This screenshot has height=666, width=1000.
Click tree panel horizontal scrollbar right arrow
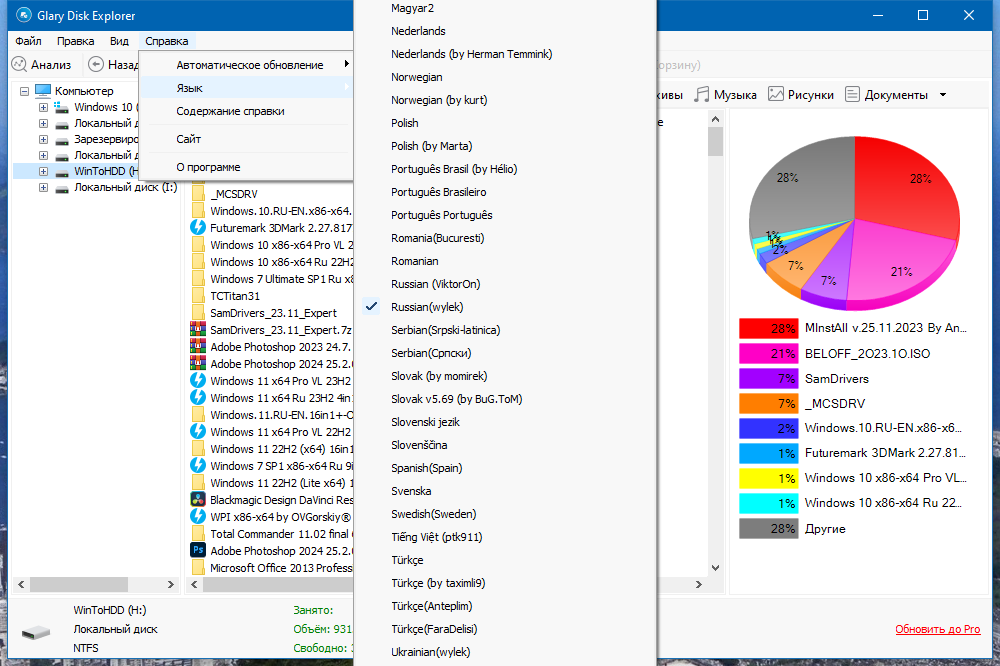click(x=170, y=584)
